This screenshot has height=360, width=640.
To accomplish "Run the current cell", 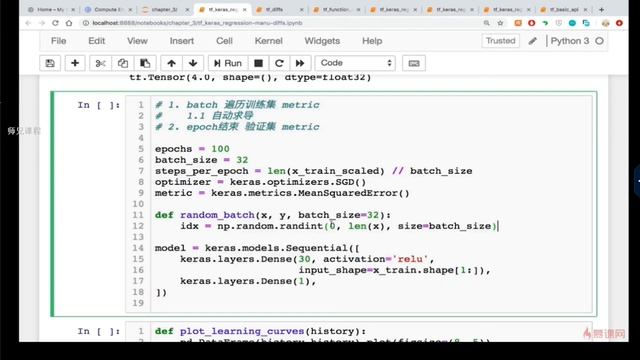I will (228, 63).
